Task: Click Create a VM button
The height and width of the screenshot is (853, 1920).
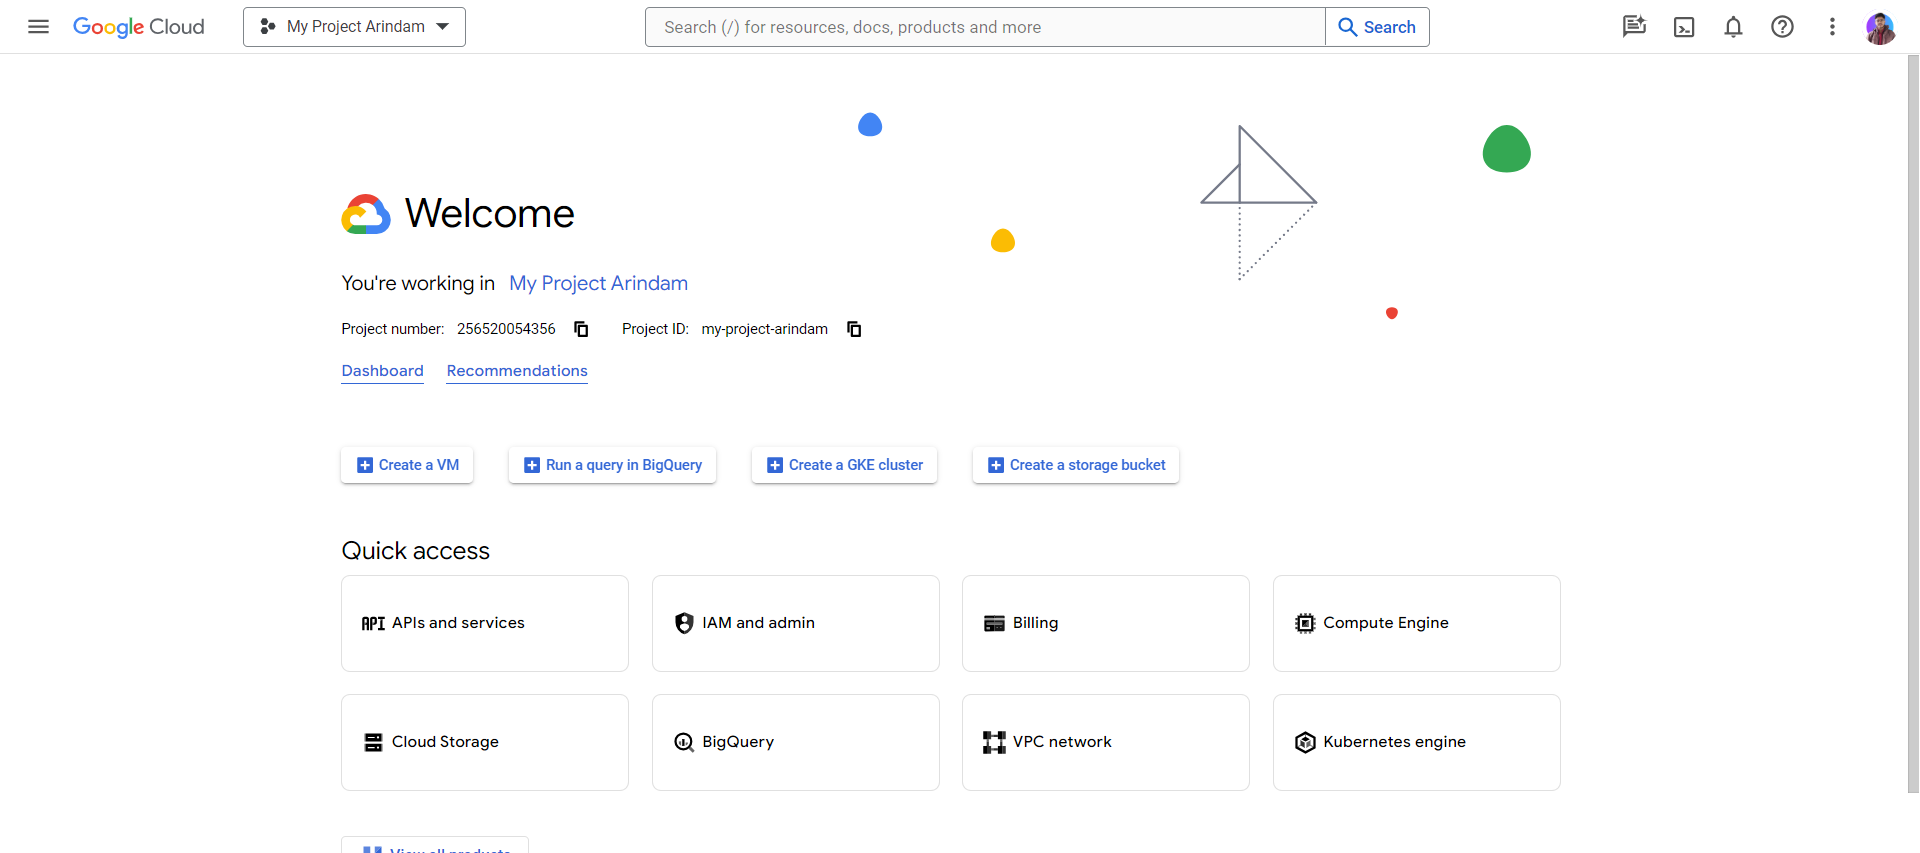Action: (407, 465)
